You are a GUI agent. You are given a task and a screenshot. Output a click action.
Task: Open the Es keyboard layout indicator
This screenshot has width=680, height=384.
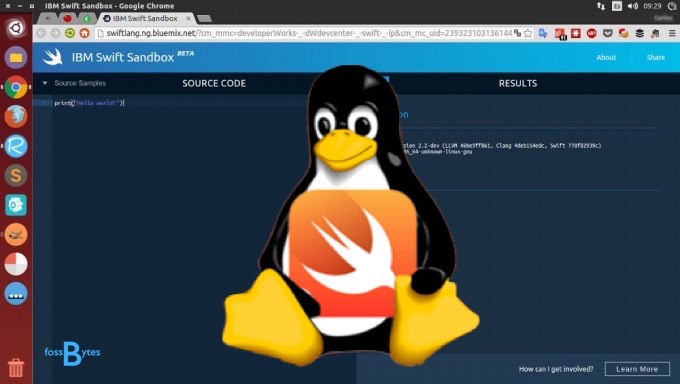tap(617, 6)
